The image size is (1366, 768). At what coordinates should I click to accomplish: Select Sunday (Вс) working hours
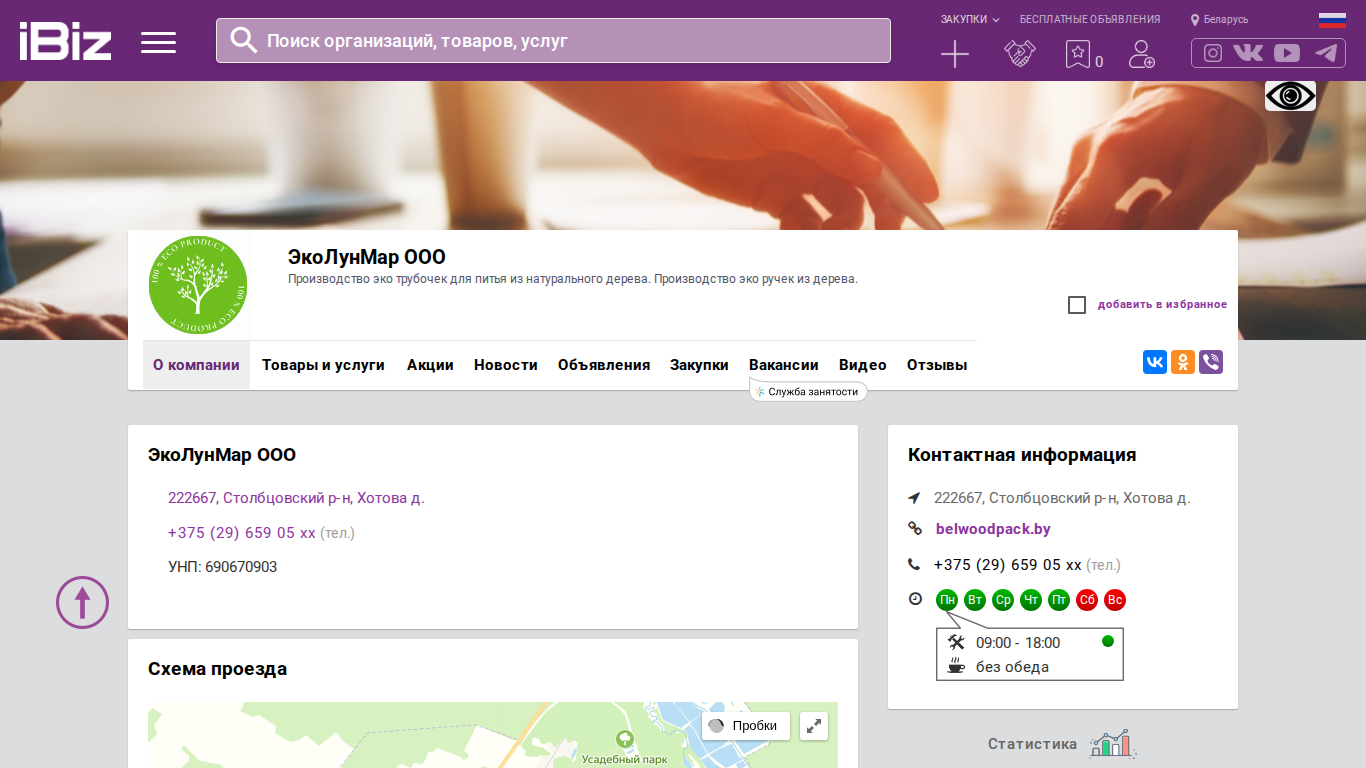[x=1115, y=600]
